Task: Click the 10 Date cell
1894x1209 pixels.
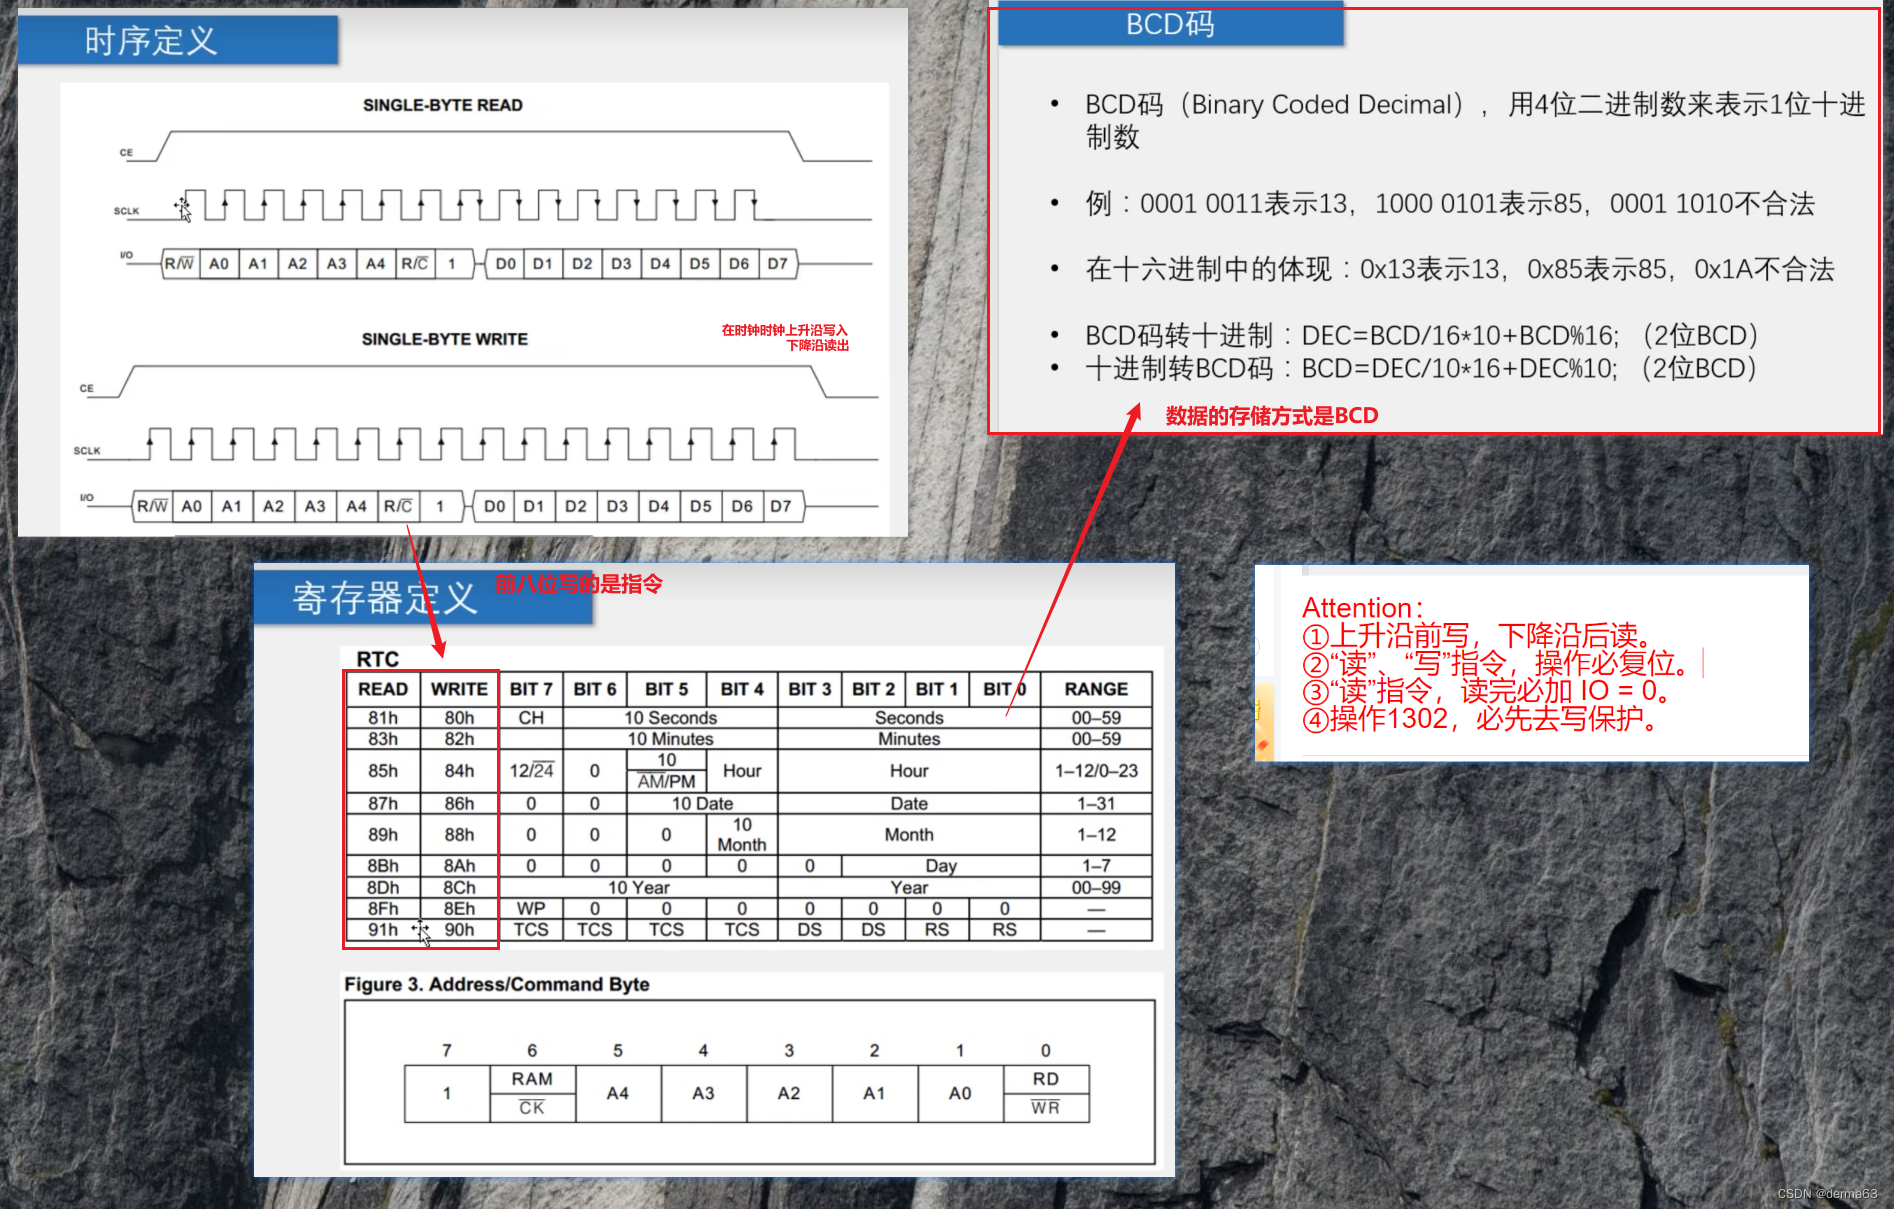Action: [702, 804]
